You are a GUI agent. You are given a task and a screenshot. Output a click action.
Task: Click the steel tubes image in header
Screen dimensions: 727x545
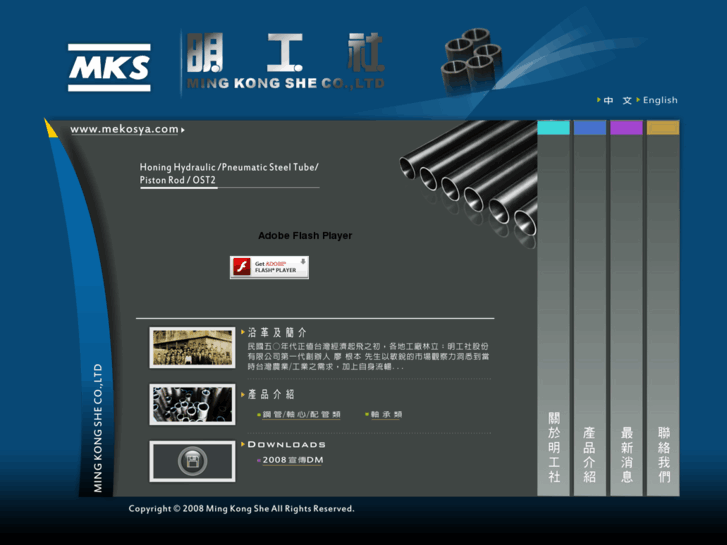(x=473, y=60)
